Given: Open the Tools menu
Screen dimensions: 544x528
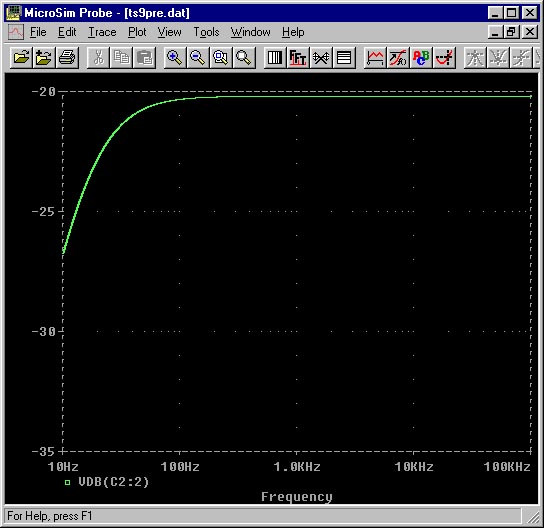Looking at the screenshot, I should point(206,32).
